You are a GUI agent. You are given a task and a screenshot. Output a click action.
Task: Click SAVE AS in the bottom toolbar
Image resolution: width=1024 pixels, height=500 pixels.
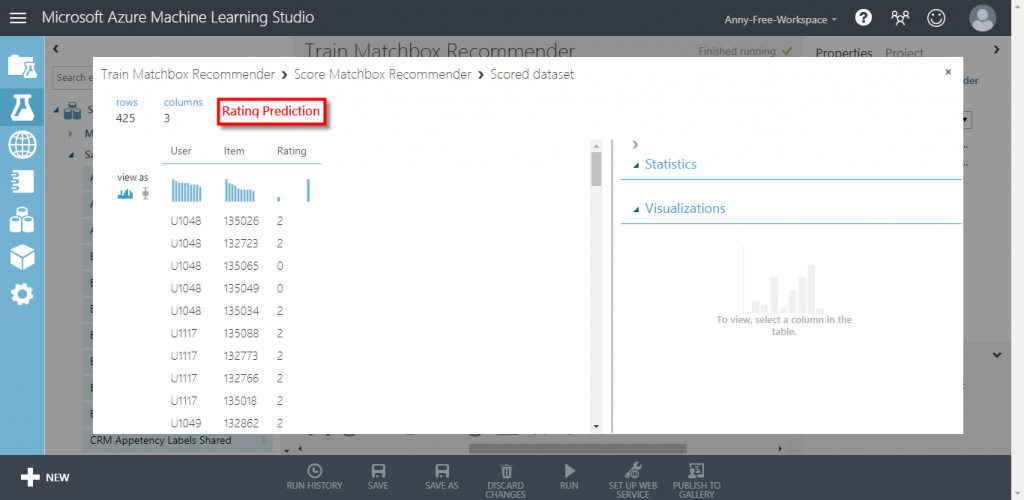(441, 477)
